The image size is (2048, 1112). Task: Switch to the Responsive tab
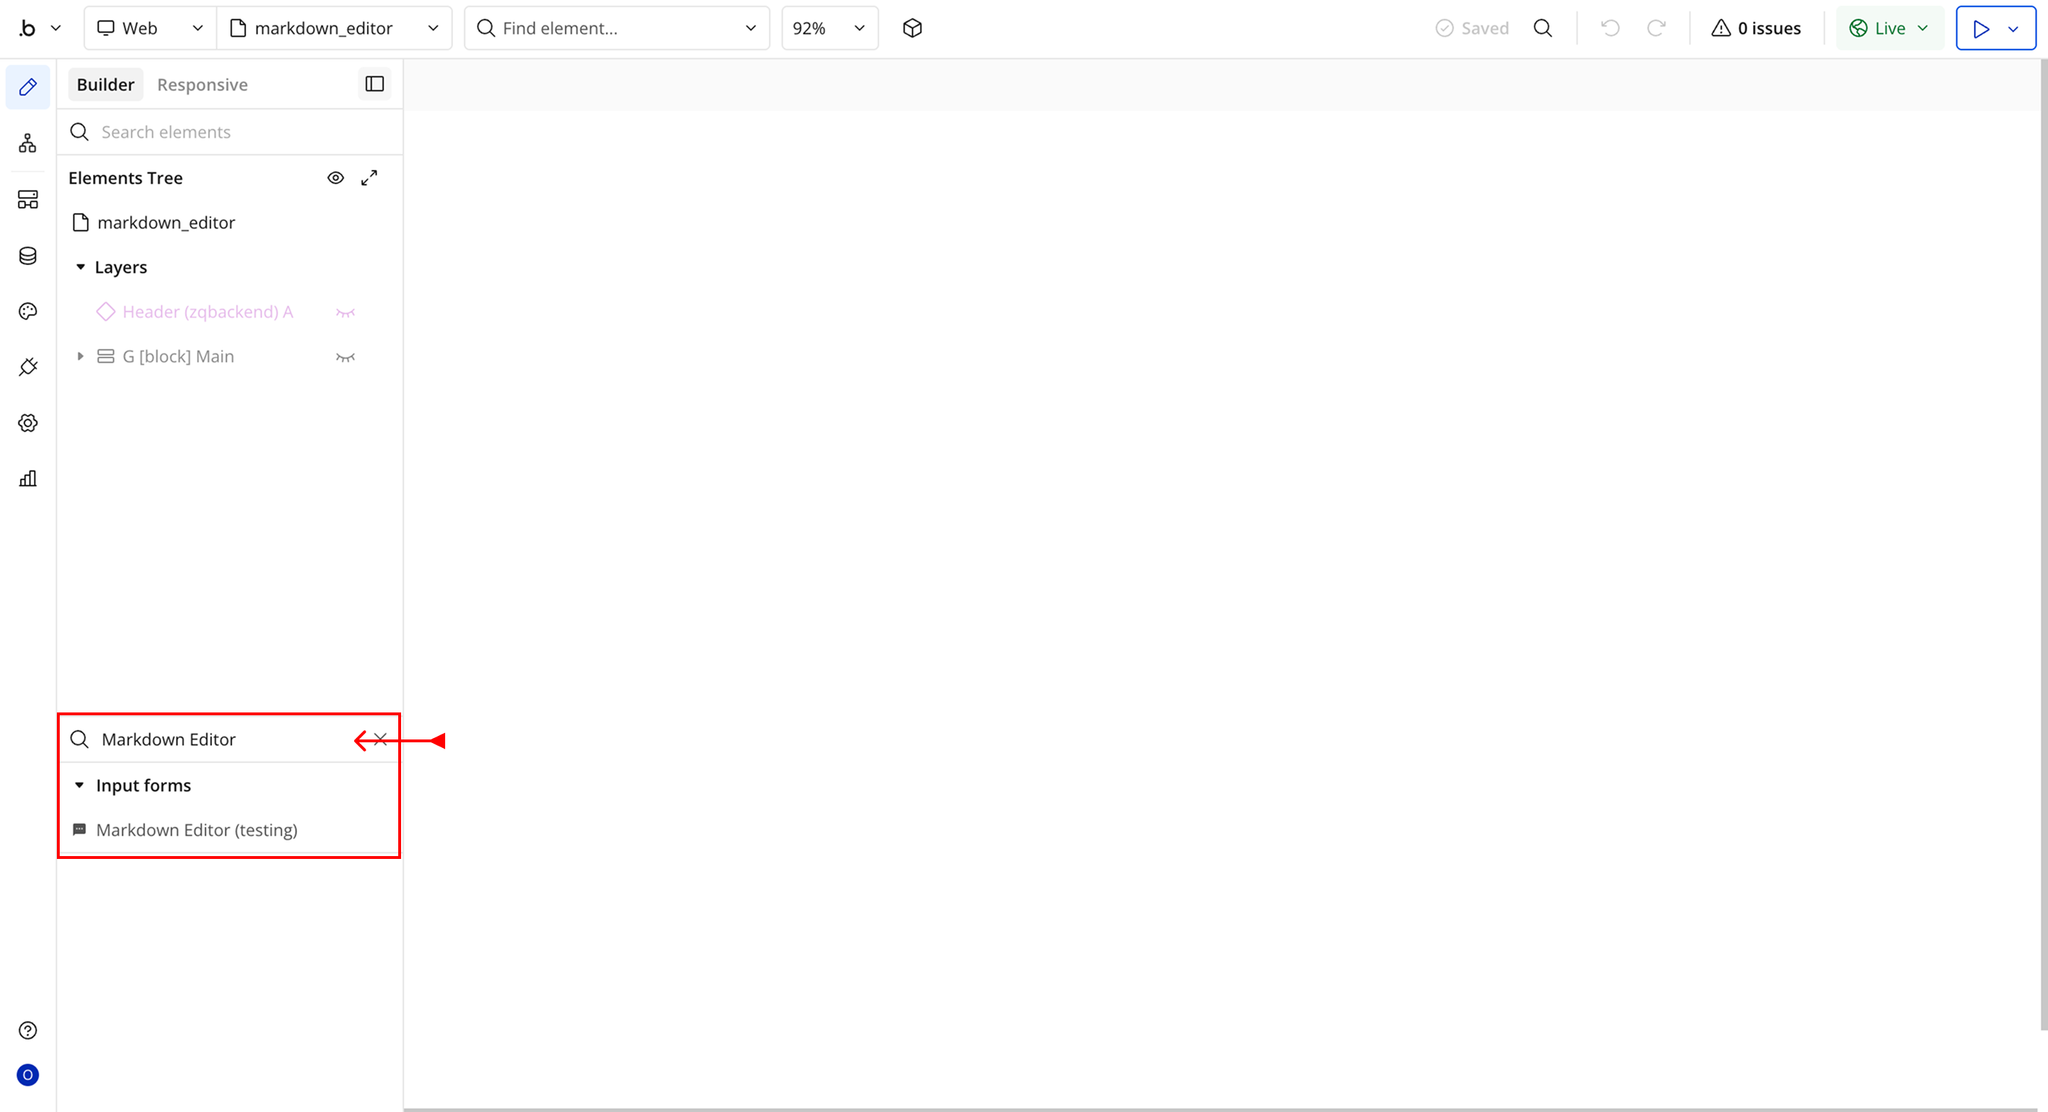pos(202,85)
